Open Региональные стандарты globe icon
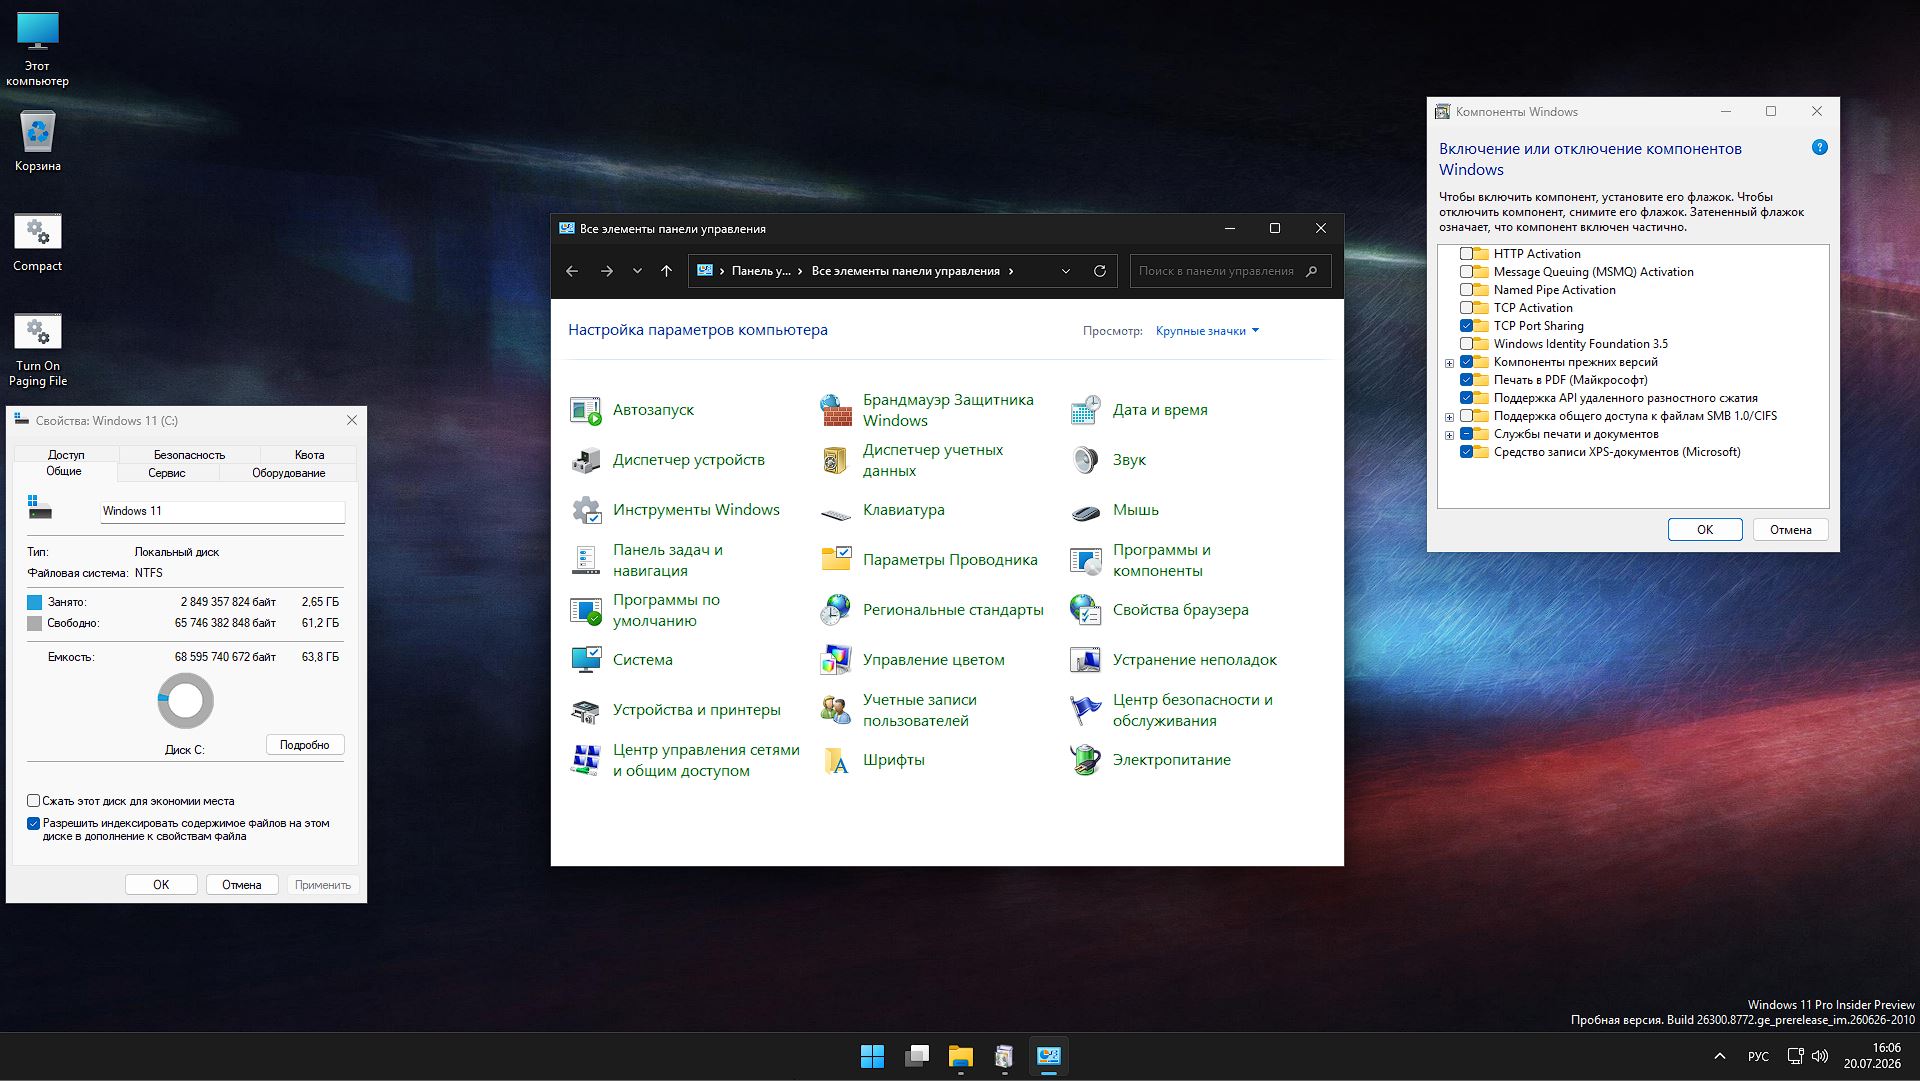1920x1081 pixels. click(835, 610)
